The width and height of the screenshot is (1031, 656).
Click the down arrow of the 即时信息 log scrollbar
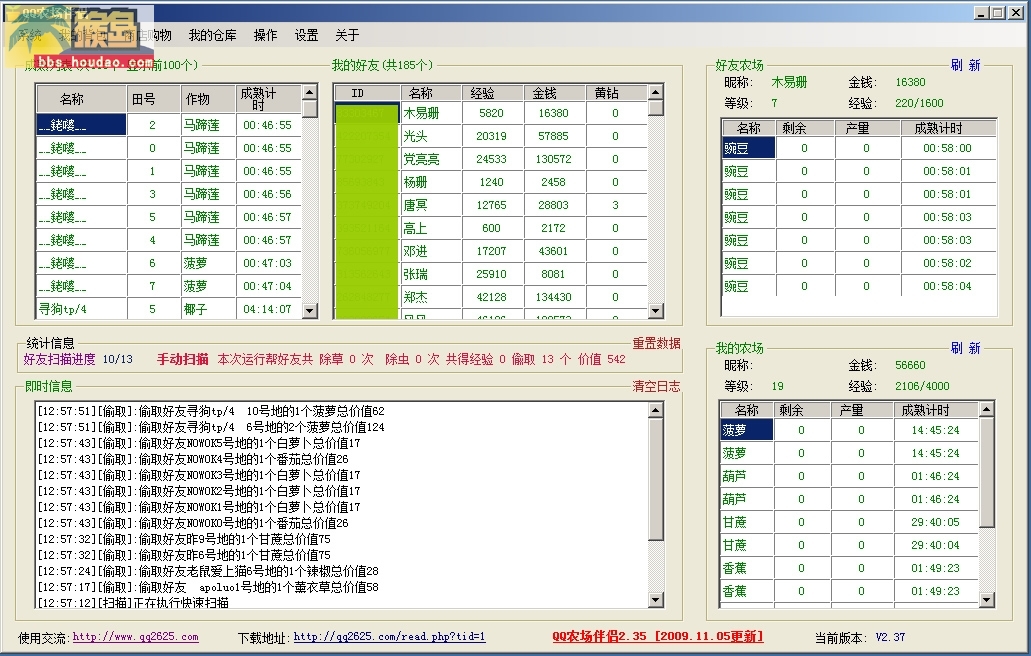click(x=656, y=599)
